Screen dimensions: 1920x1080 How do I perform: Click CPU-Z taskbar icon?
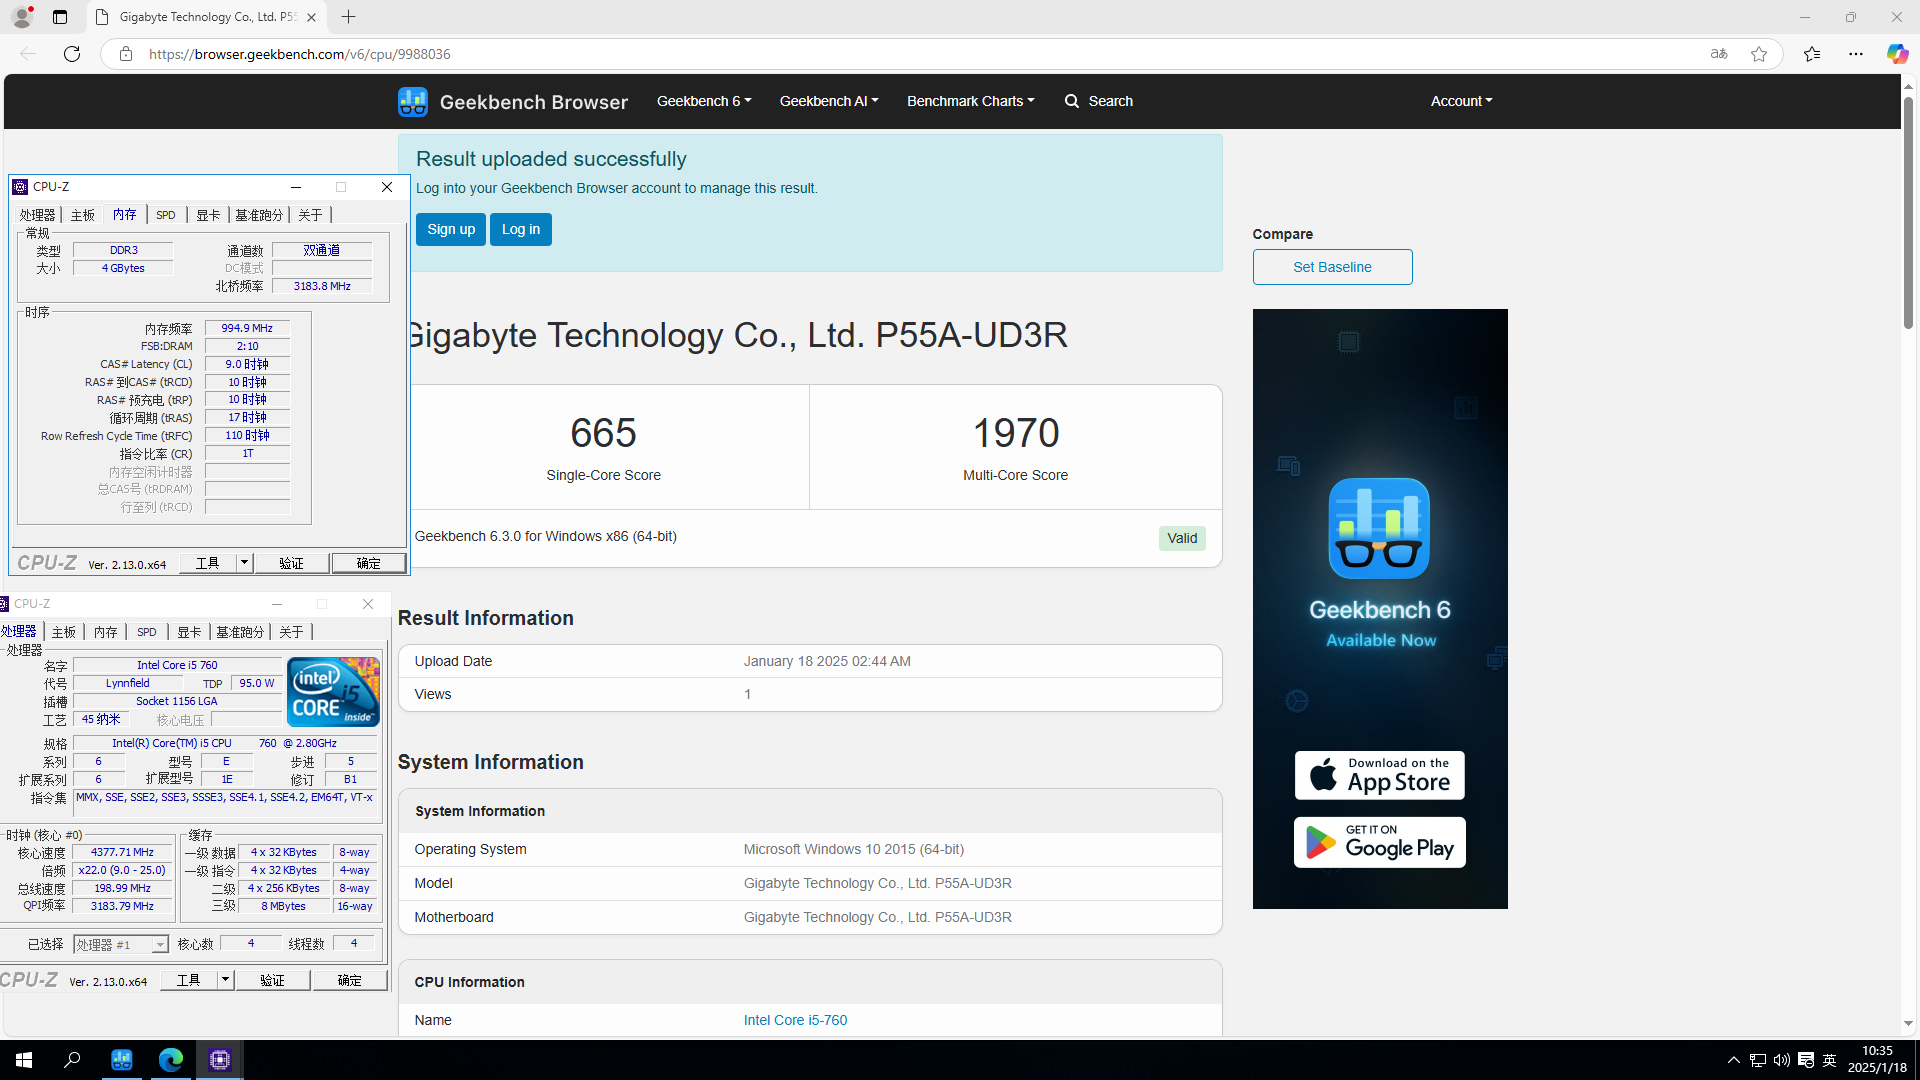[x=220, y=1060]
